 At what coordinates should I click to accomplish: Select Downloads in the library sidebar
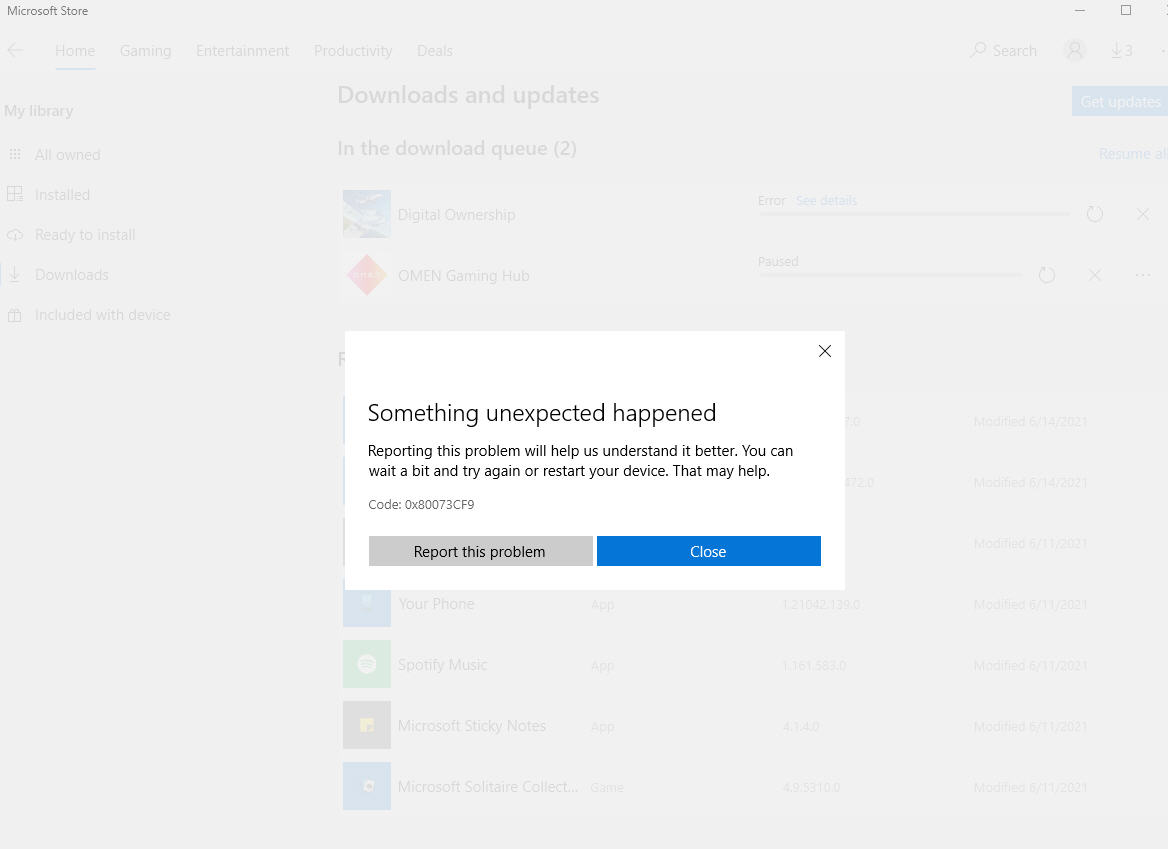(72, 275)
